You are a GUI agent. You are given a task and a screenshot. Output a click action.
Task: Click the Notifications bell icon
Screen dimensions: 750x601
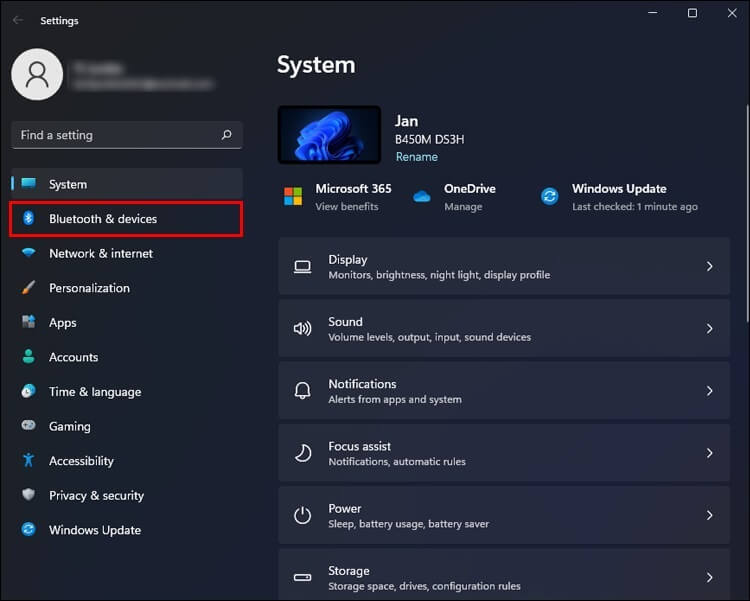(302, 391)
